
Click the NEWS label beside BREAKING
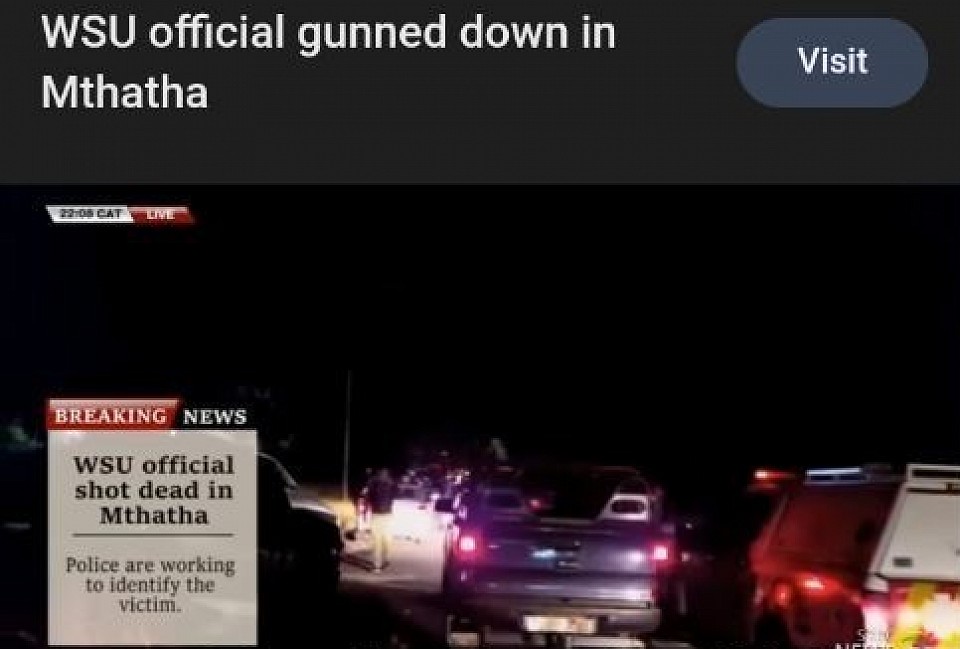[x=215, y=417]
